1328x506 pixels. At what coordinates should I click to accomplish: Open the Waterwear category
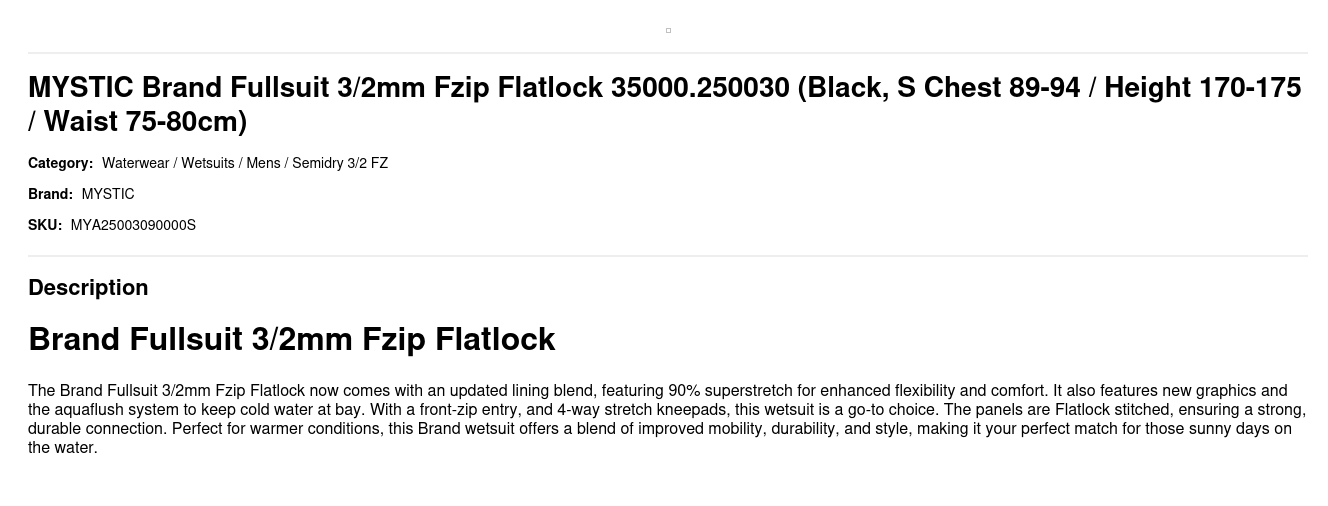pos(135,163)
